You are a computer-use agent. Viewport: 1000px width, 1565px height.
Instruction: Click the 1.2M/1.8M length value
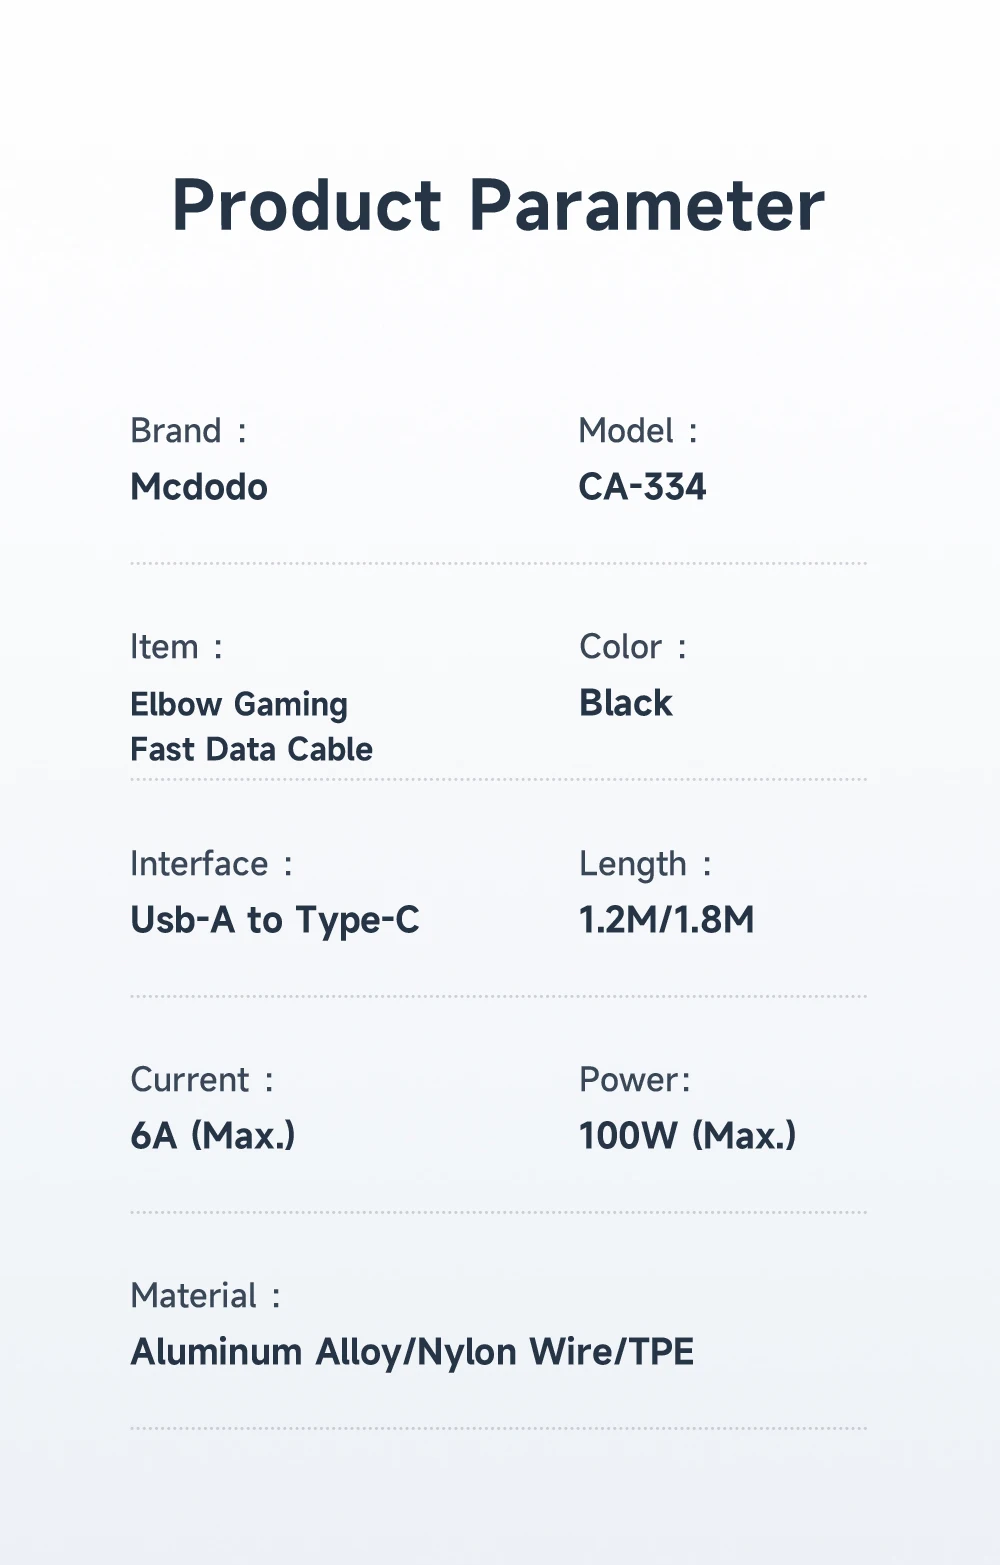(667, 920)
